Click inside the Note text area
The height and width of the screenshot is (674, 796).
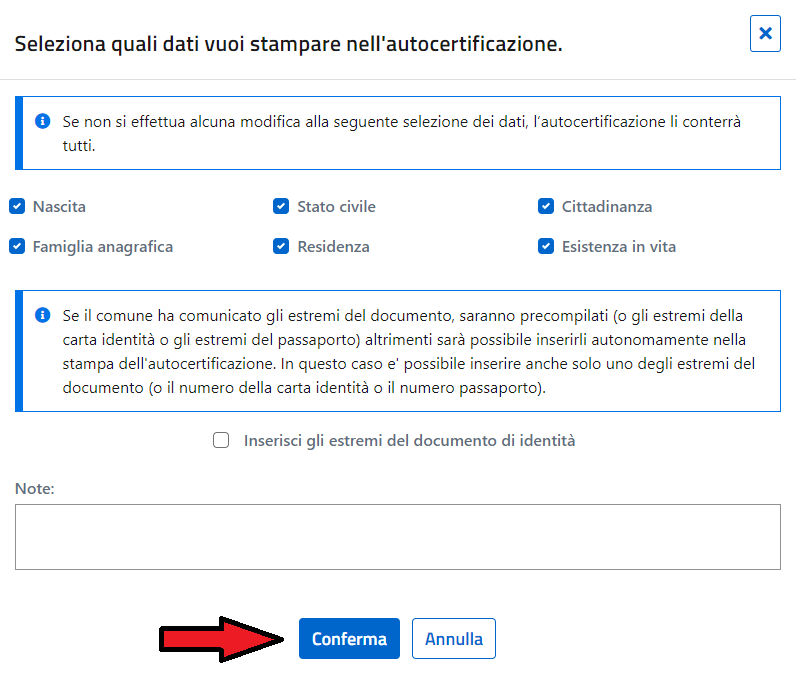coord(398,537)
